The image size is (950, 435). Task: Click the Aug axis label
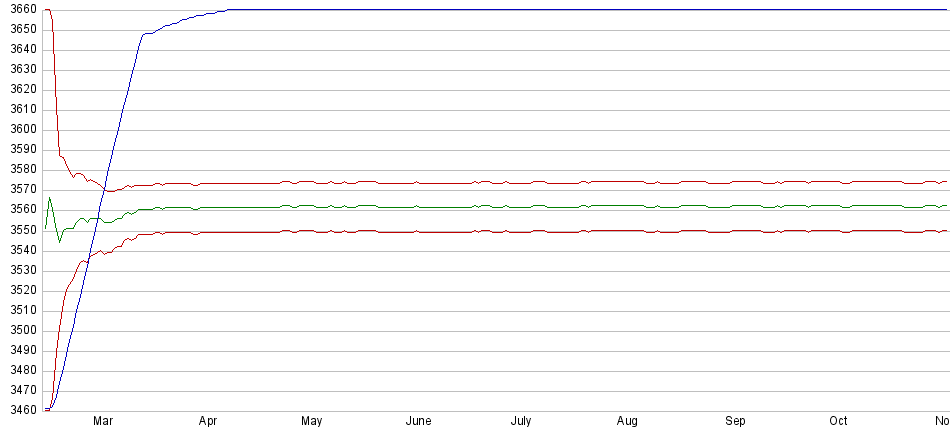[x=627, y=422]
